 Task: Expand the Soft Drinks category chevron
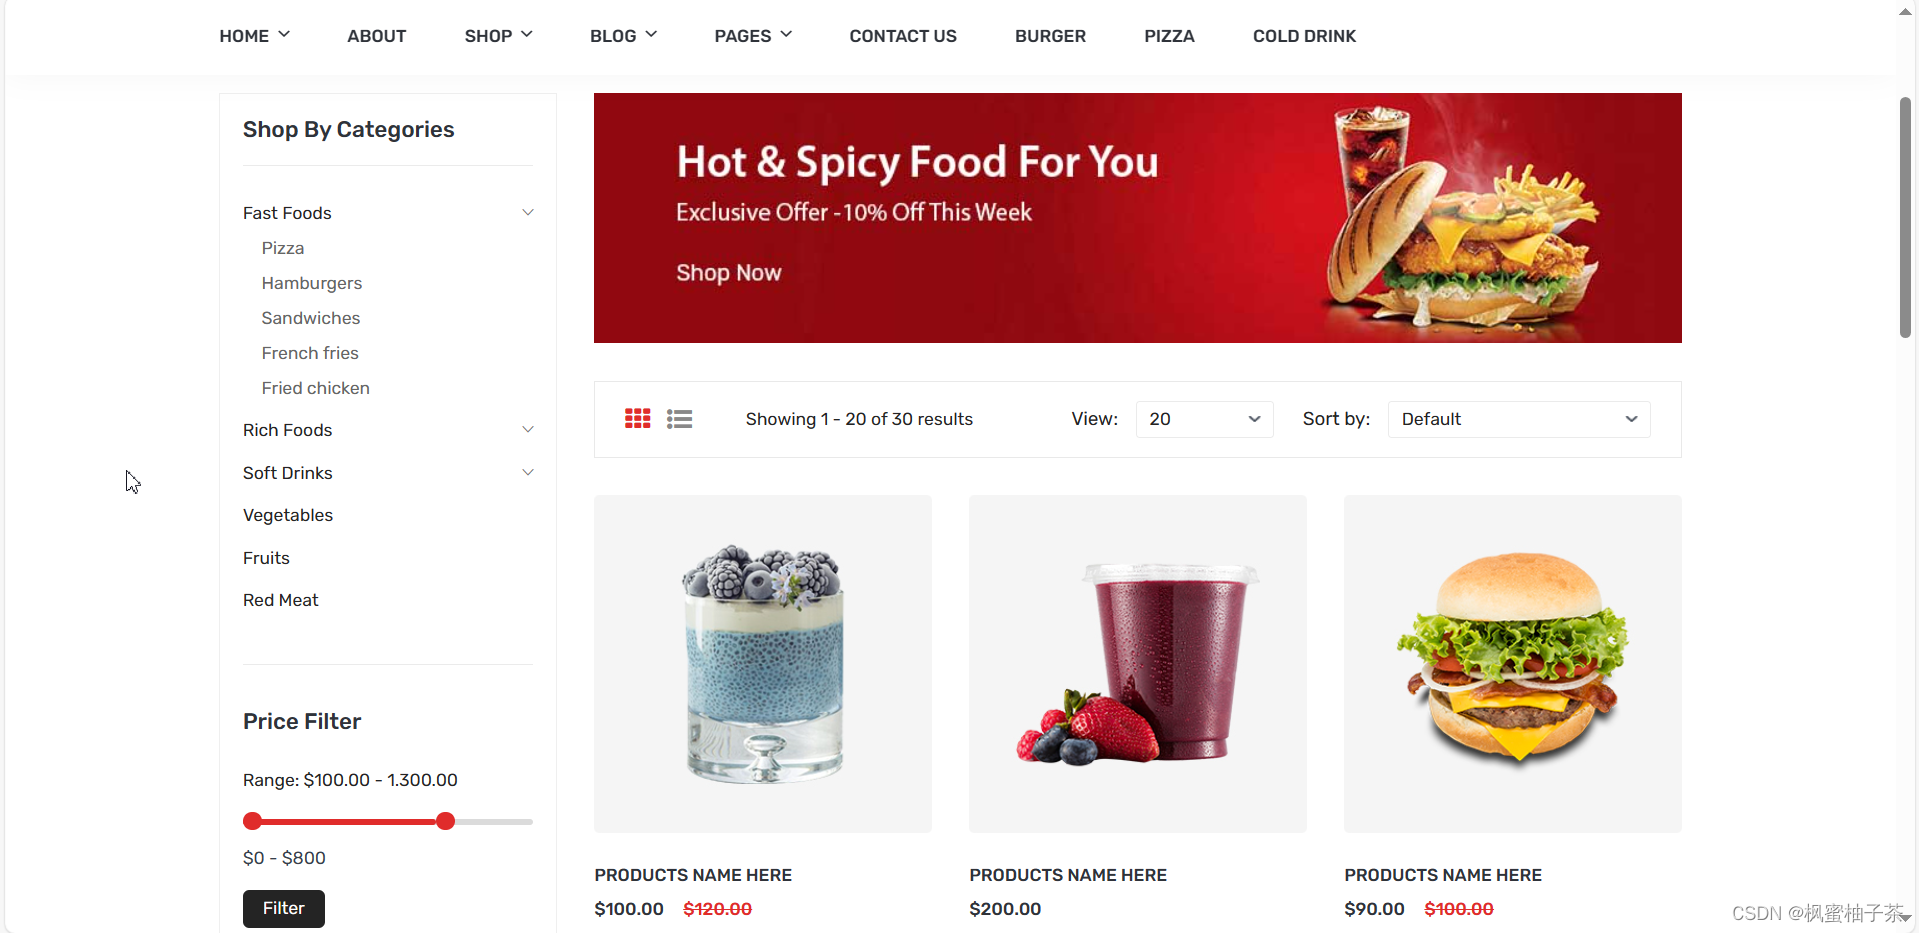click(x=528, y=472)
